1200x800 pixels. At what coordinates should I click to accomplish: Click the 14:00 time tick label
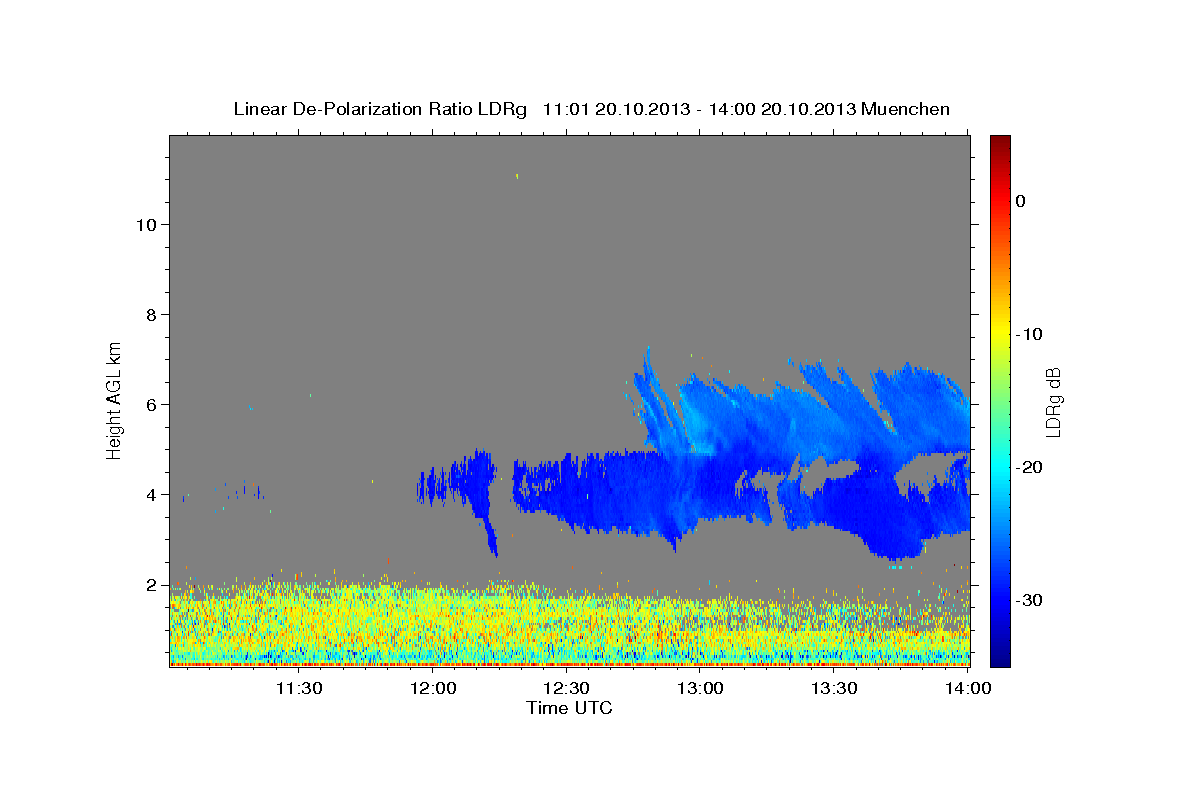click(968, 688)
